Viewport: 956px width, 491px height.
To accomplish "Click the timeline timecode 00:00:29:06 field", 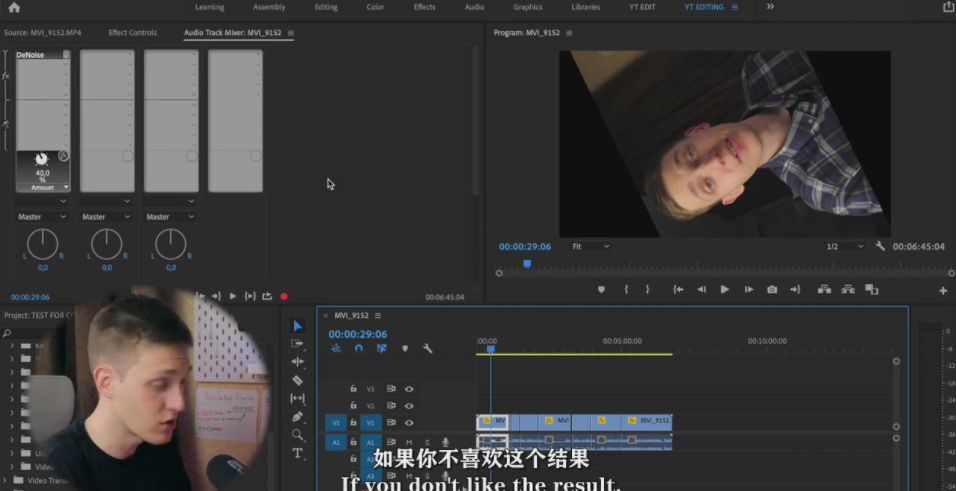I will click(357, 334).
